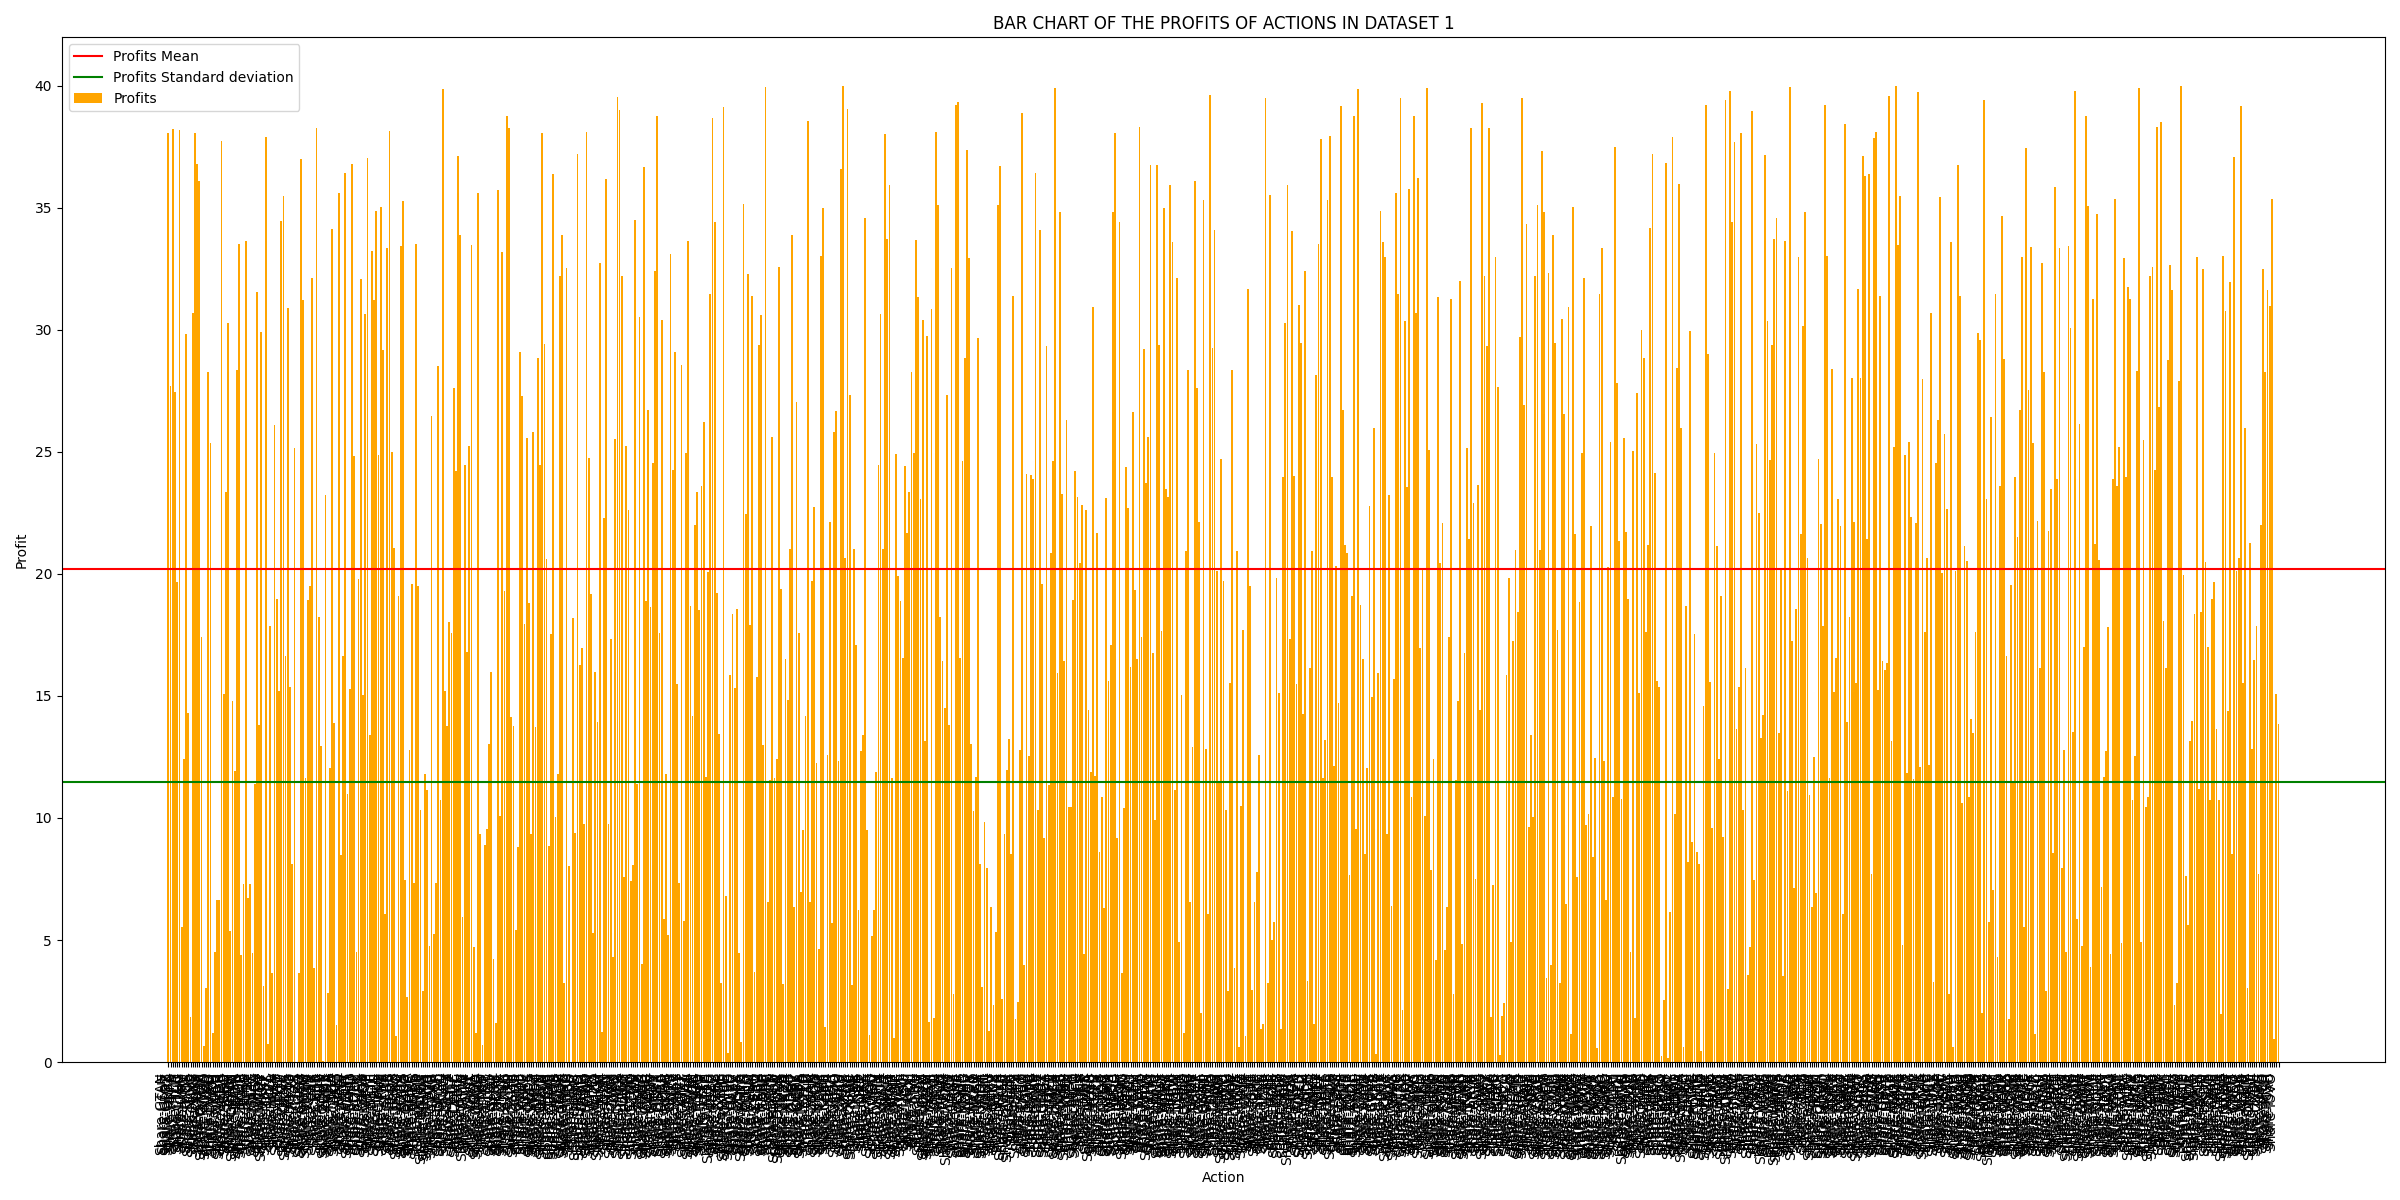
Task: Click the y-axis tick label 30
Action: 43,330
